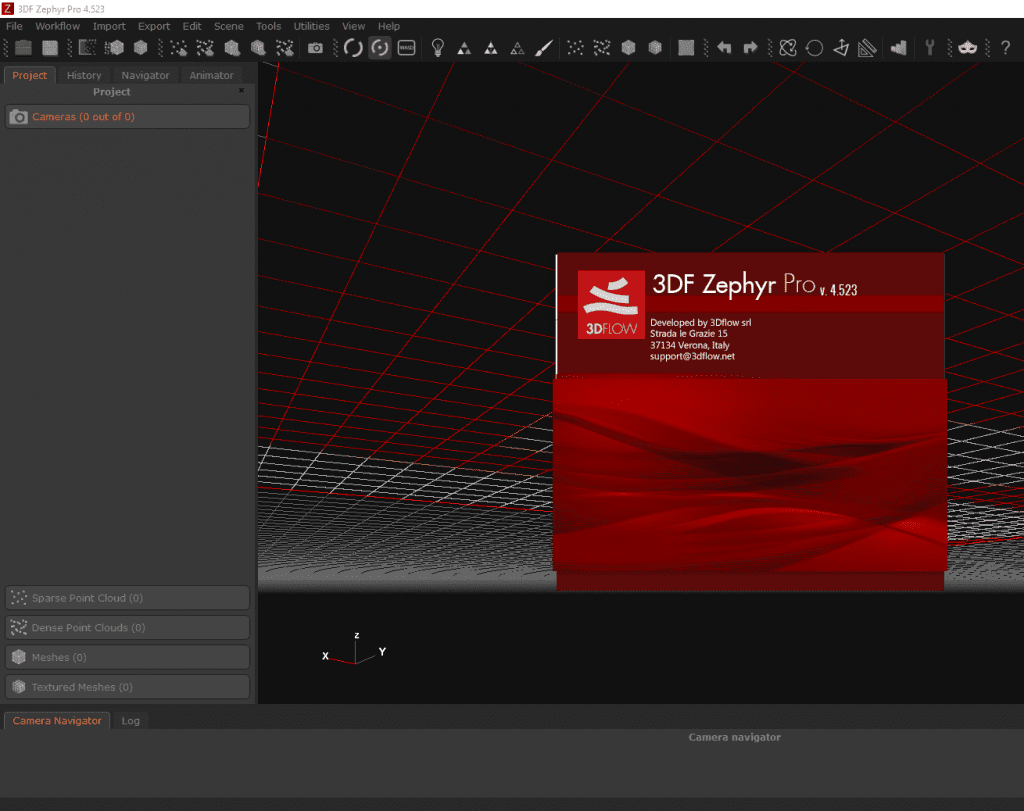Viewport: 1024px width, 811px height.
Task: Toggle scene lighting with the bulb icon
Action: point(437,47)
